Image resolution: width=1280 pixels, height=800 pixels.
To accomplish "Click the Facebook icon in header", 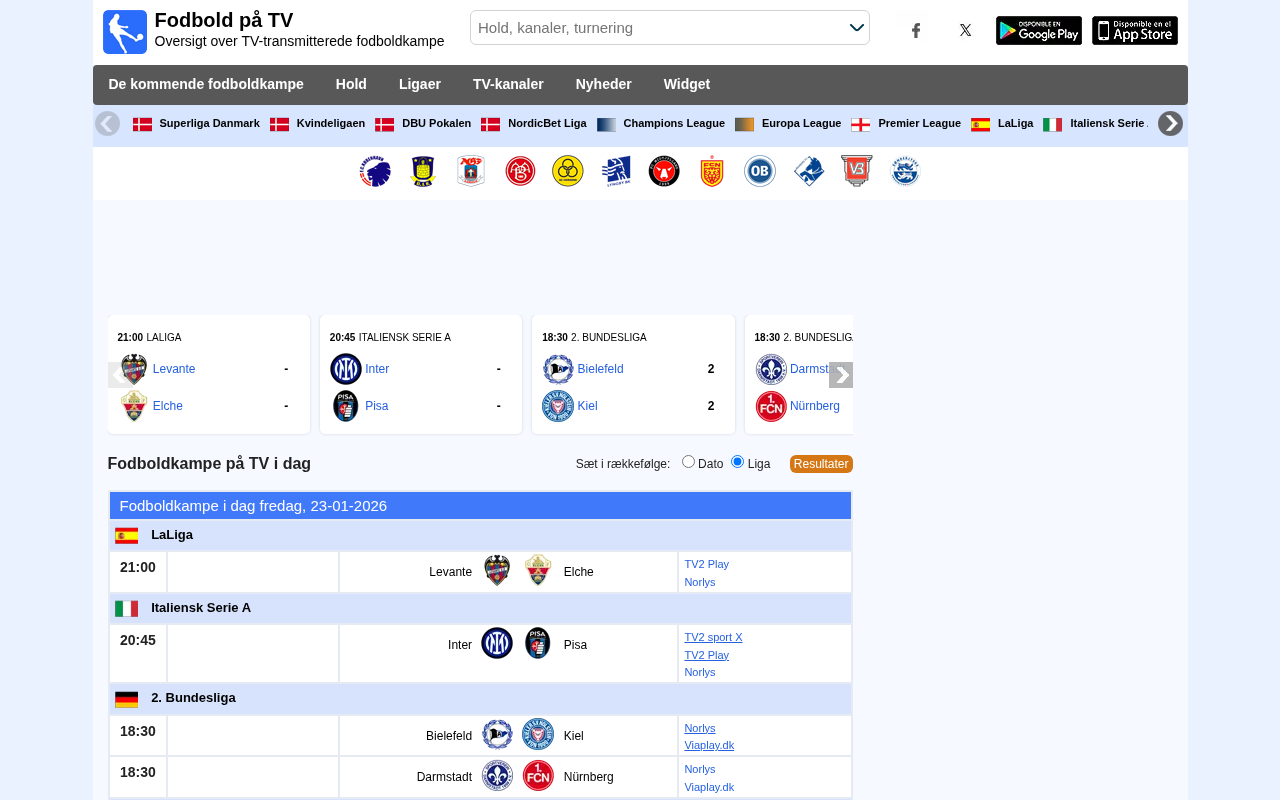I will coord(915,31).
